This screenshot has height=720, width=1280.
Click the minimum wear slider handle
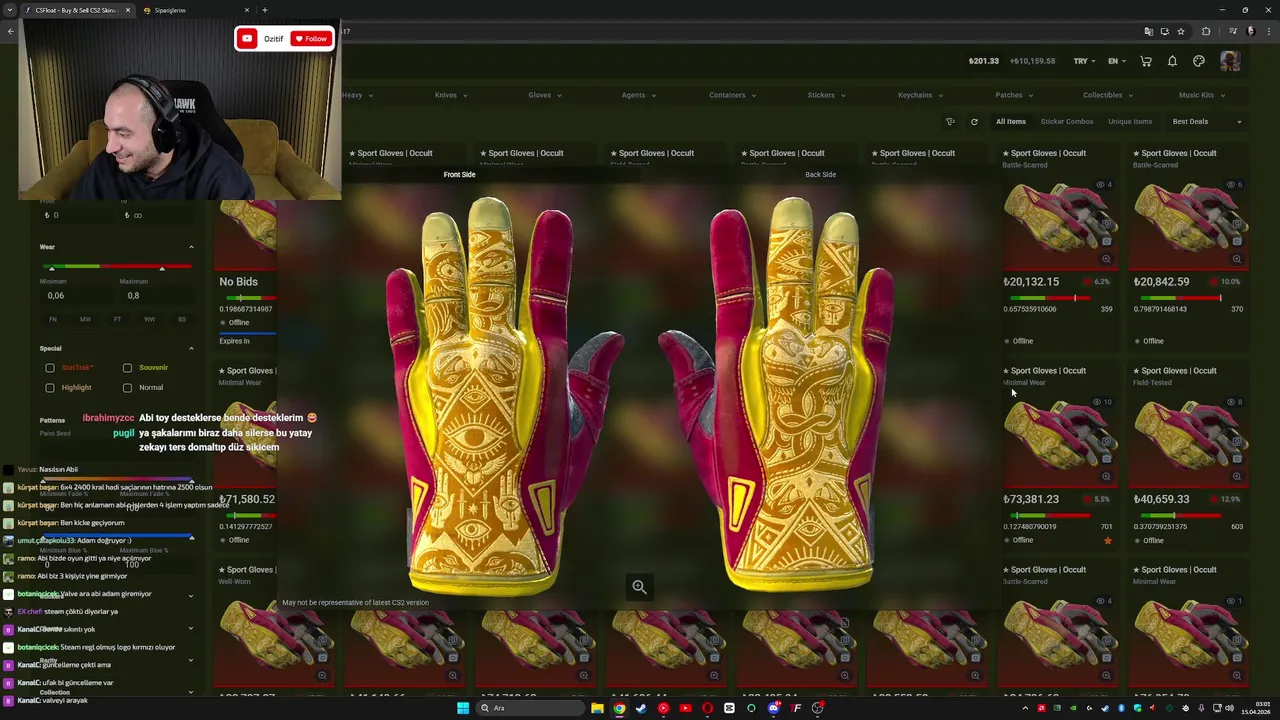[51, 268]
